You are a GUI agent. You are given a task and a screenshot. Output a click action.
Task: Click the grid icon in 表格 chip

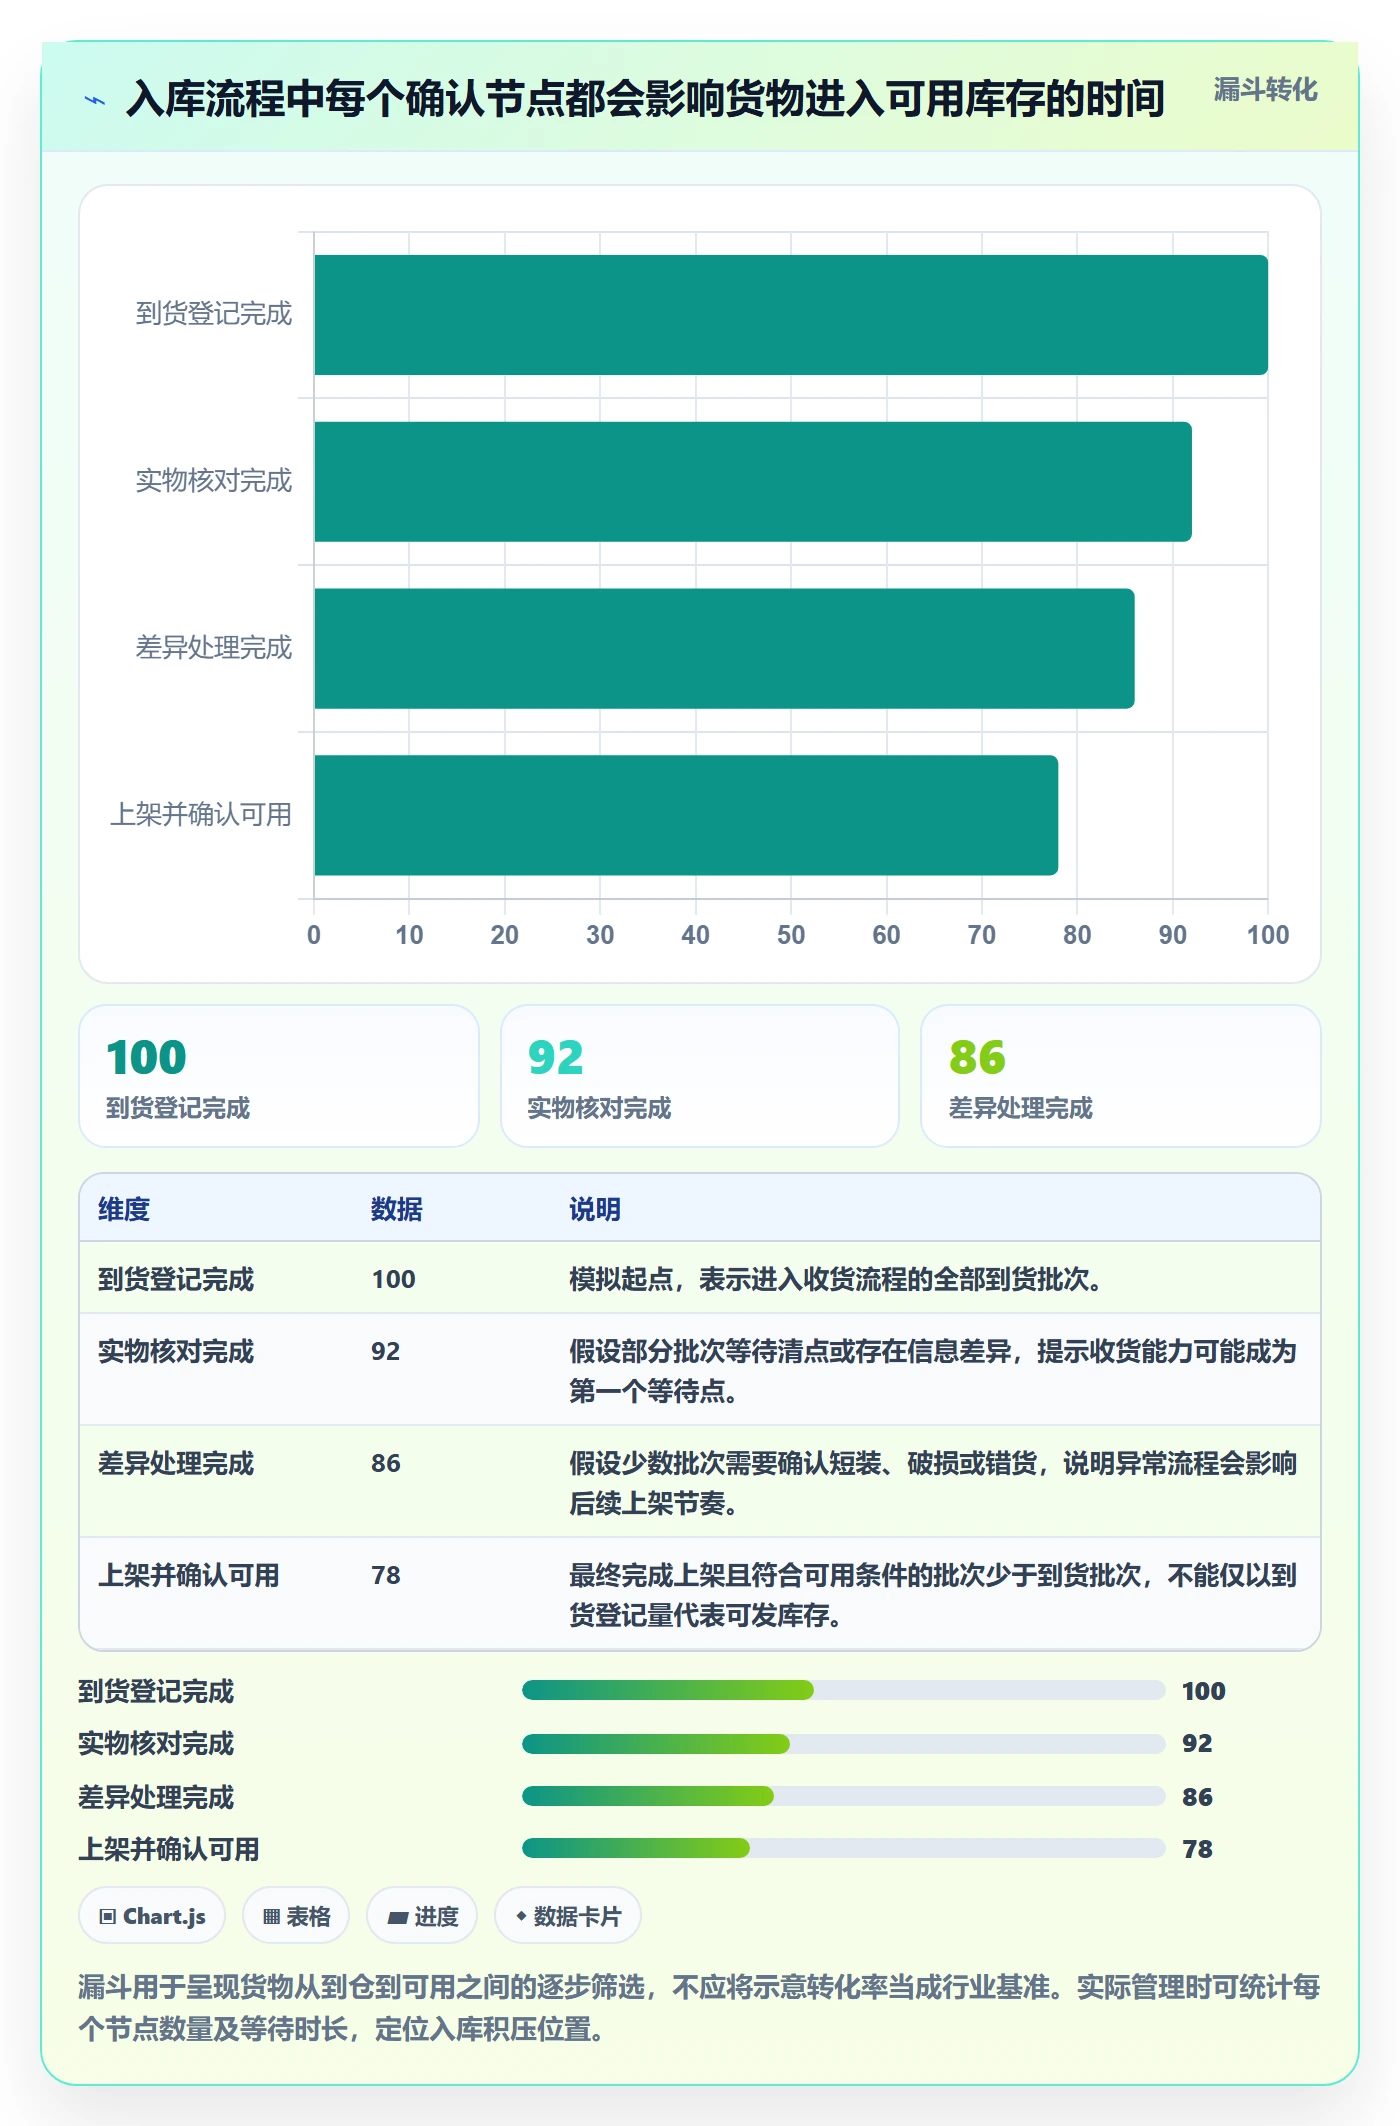click(x=271, y=1917)
